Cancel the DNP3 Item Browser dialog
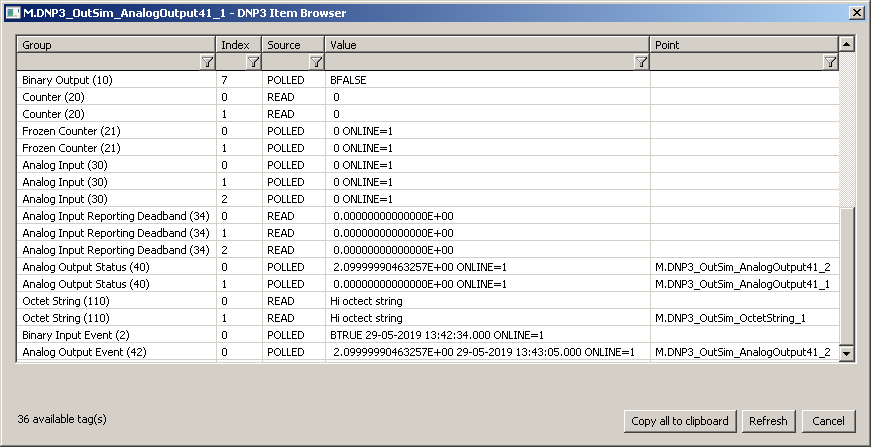The width and height of the screenshot is (871, 447). [829, 421]
